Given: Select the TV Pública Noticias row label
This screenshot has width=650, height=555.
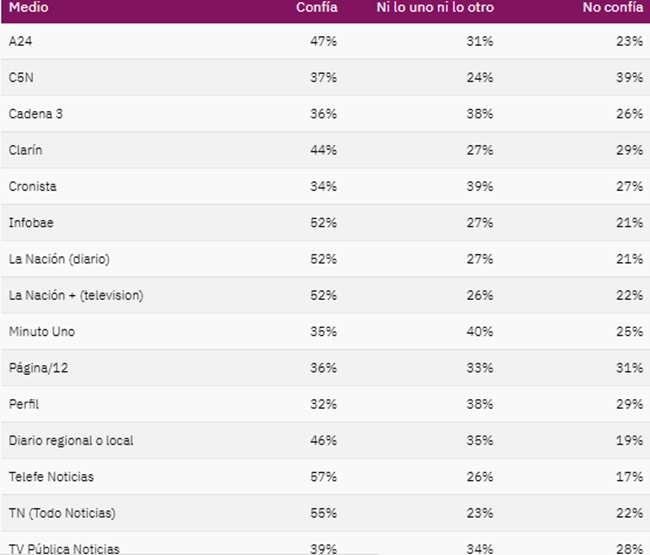Looking at the screenshot, I should click(x=64, y=548).
